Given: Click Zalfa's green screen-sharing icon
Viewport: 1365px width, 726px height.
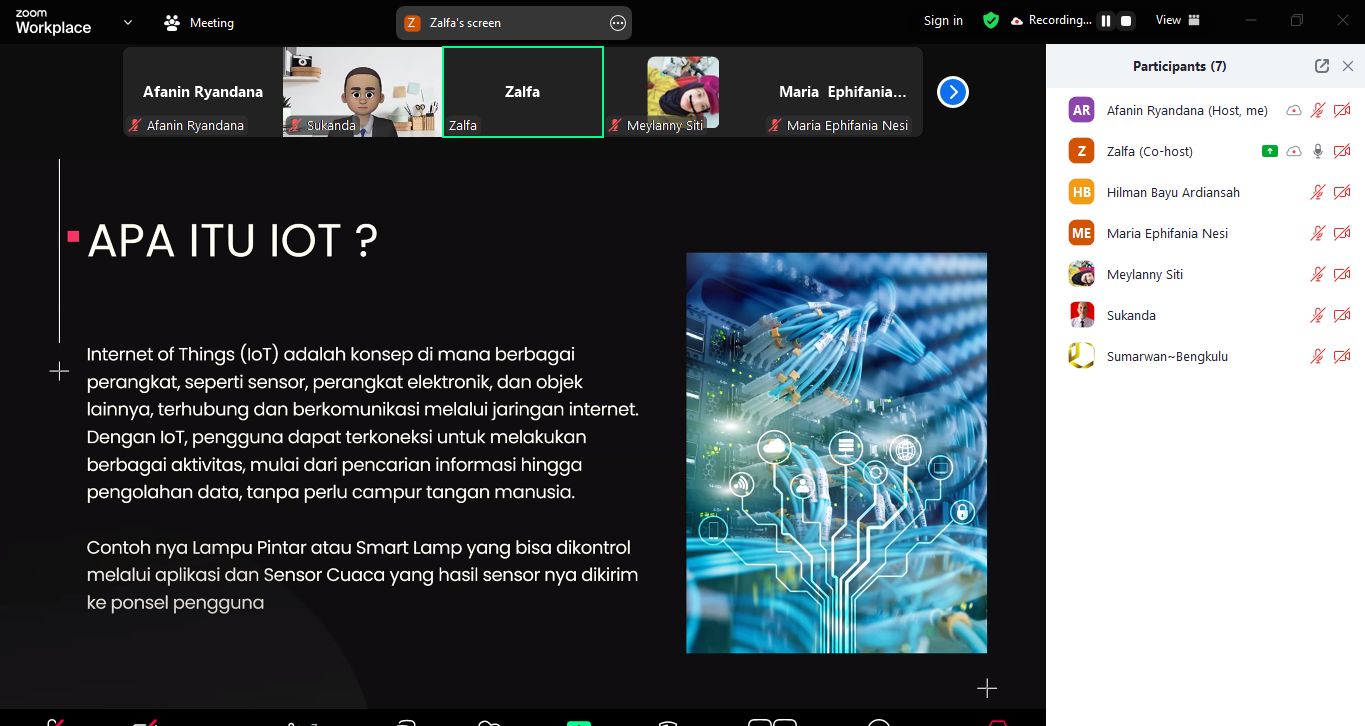Looking at the screenshot, I should tap(1270, 151).
